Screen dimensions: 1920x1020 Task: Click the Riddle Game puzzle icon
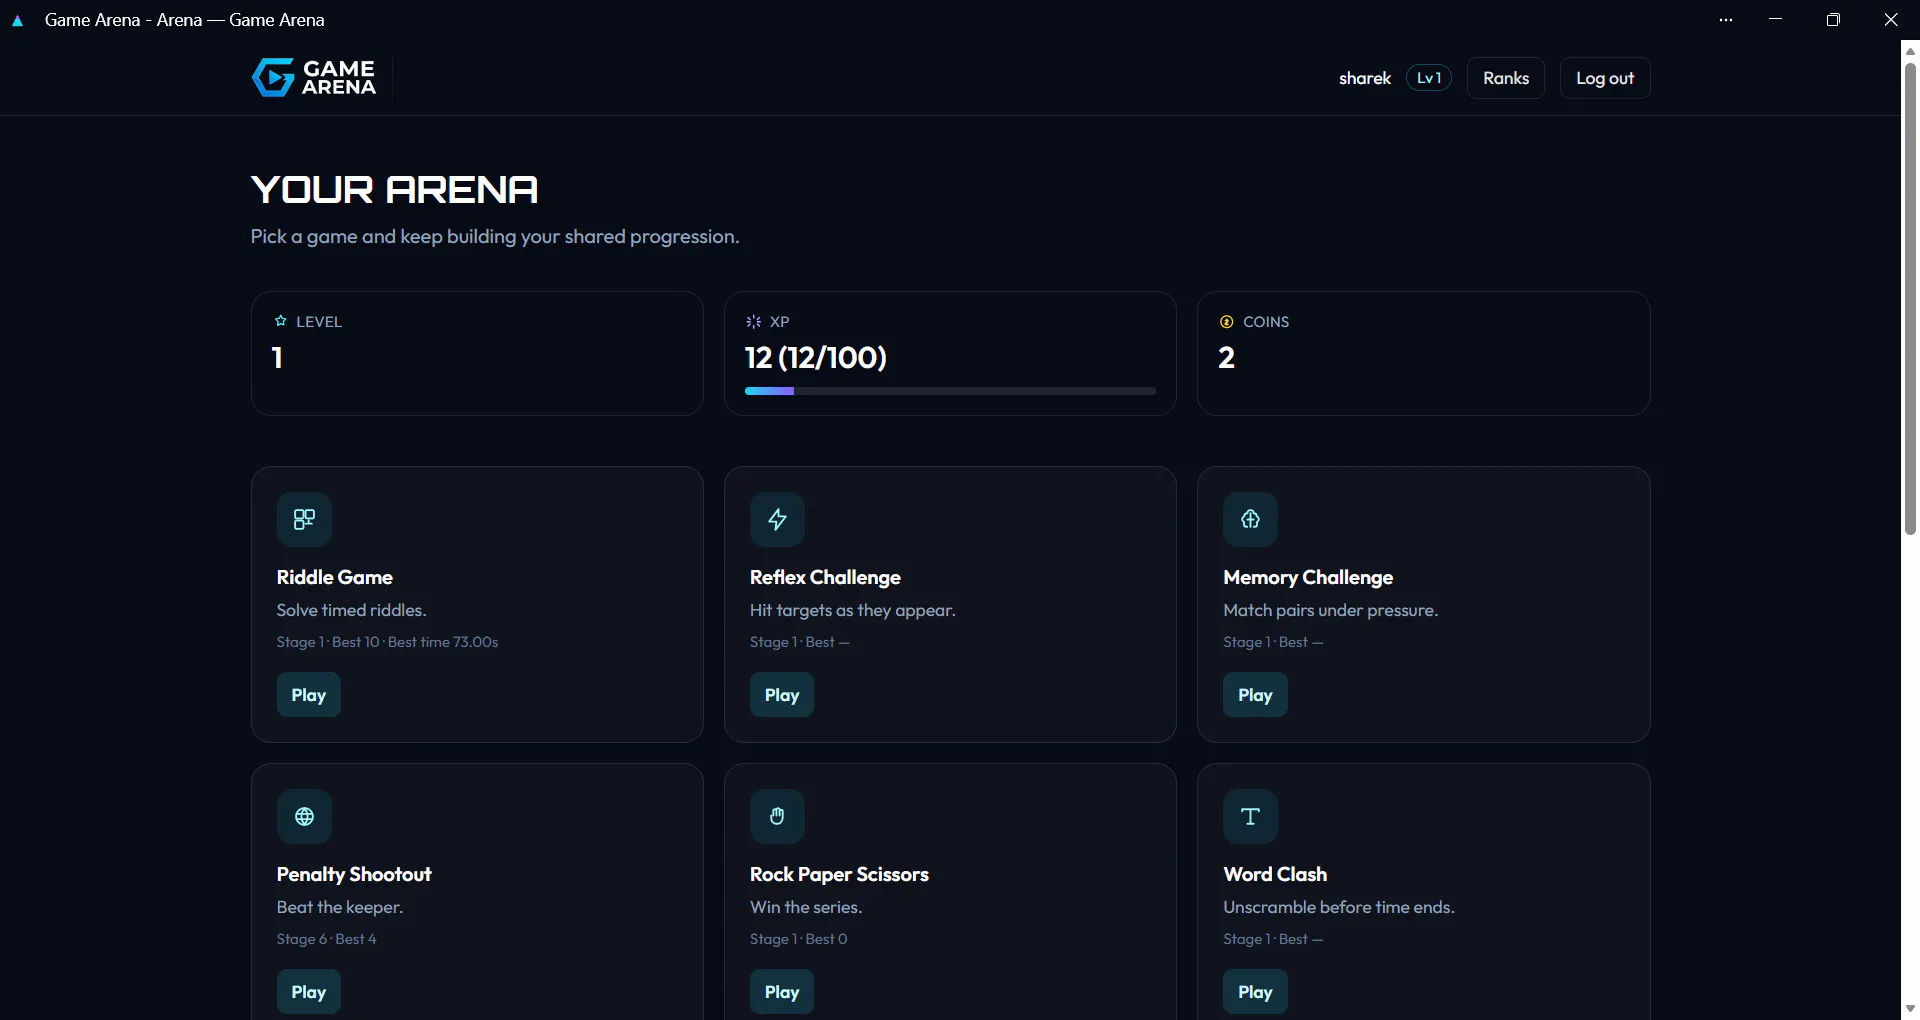(304, 519)
